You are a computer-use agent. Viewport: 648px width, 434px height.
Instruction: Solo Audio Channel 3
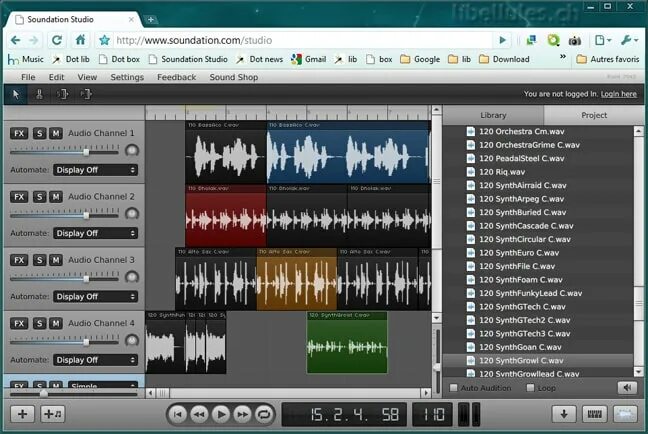(39, 260)
